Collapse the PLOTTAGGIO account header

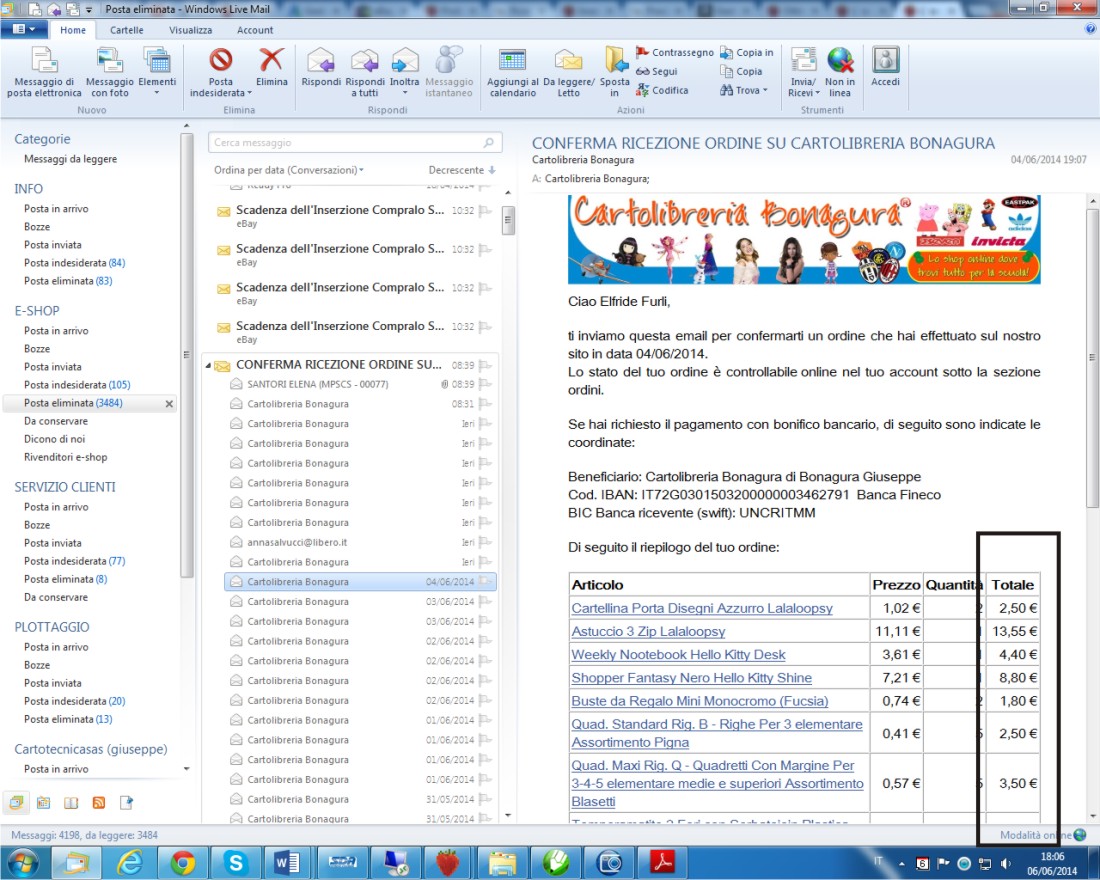coord(52,627)
